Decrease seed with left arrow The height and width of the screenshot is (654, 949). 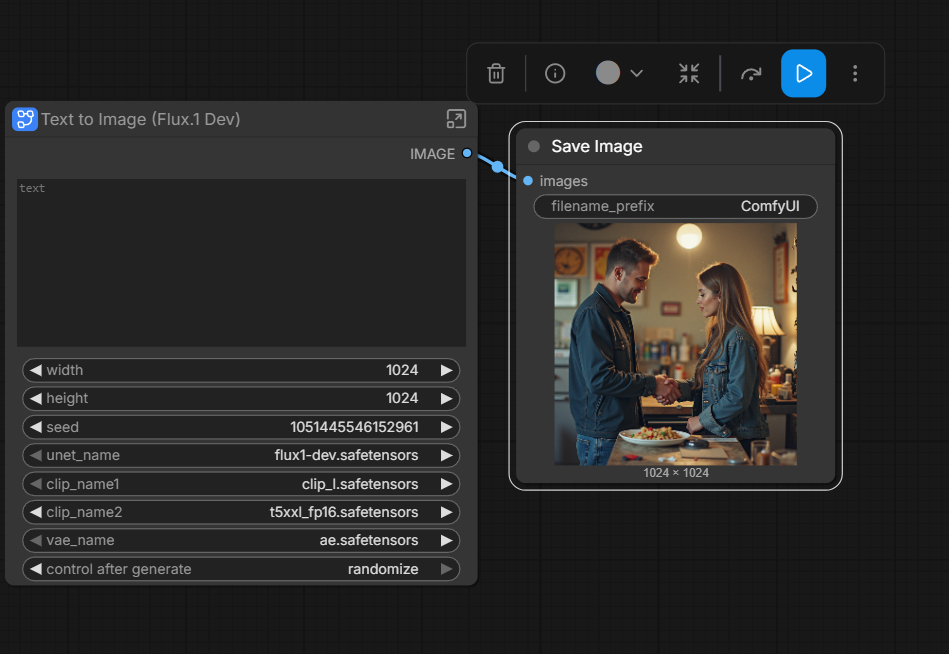[x=36, y=427]
